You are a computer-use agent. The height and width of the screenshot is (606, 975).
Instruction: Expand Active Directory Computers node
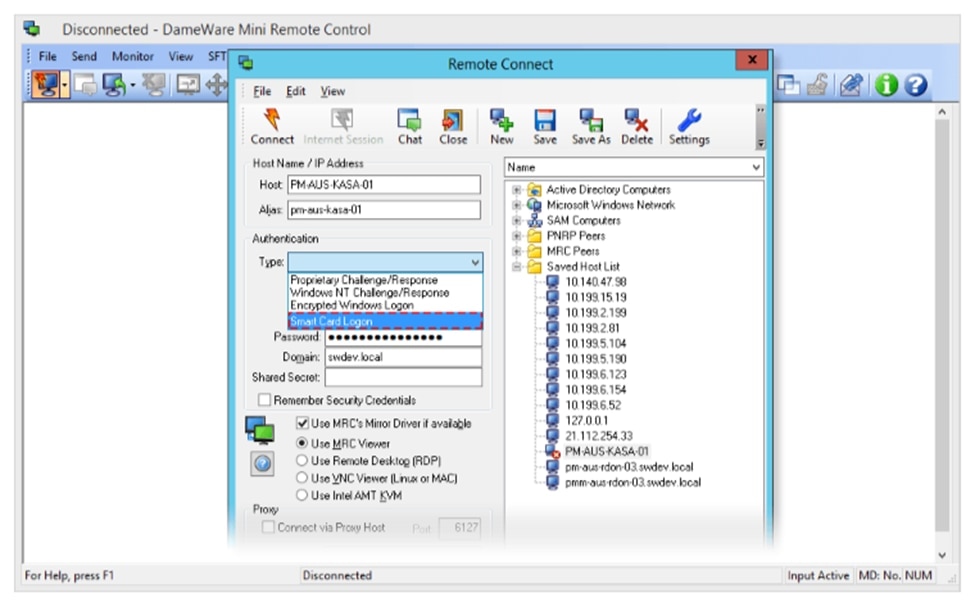pos(516,189)
